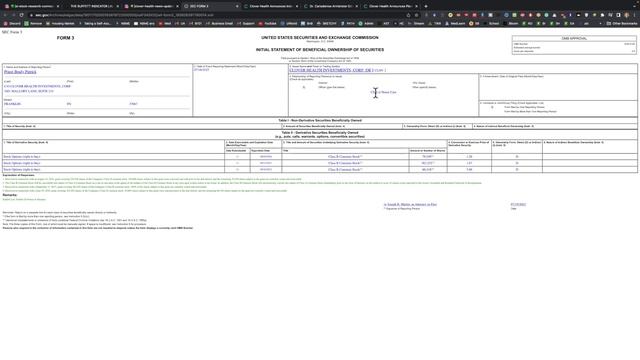
Task: Click the browser forward arrow
Action: coord(13,15)
